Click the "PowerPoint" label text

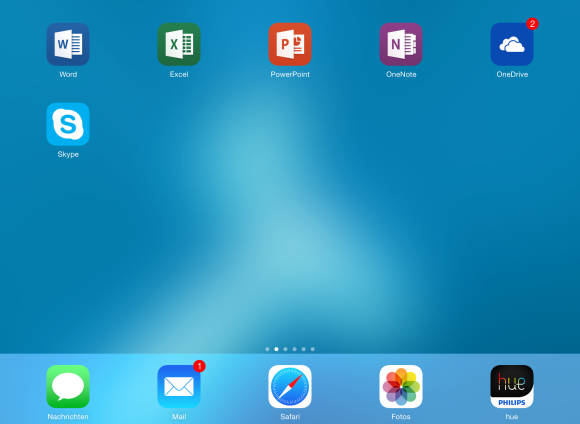pyautogui.click(x=290, y=74)
